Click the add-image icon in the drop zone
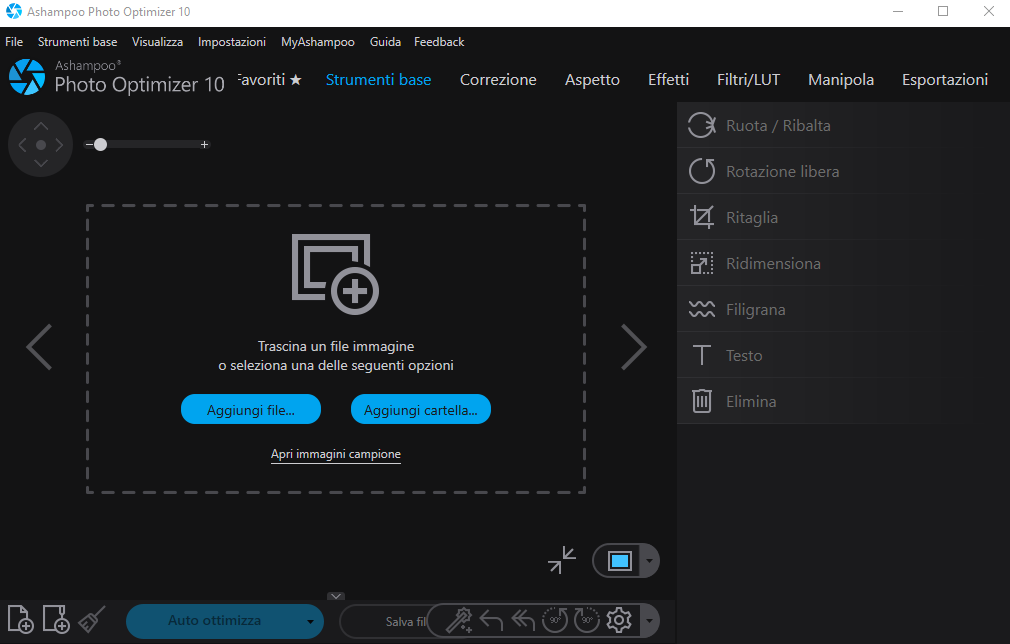Viewport: 1010px width, 644px height. coord(335,274)
